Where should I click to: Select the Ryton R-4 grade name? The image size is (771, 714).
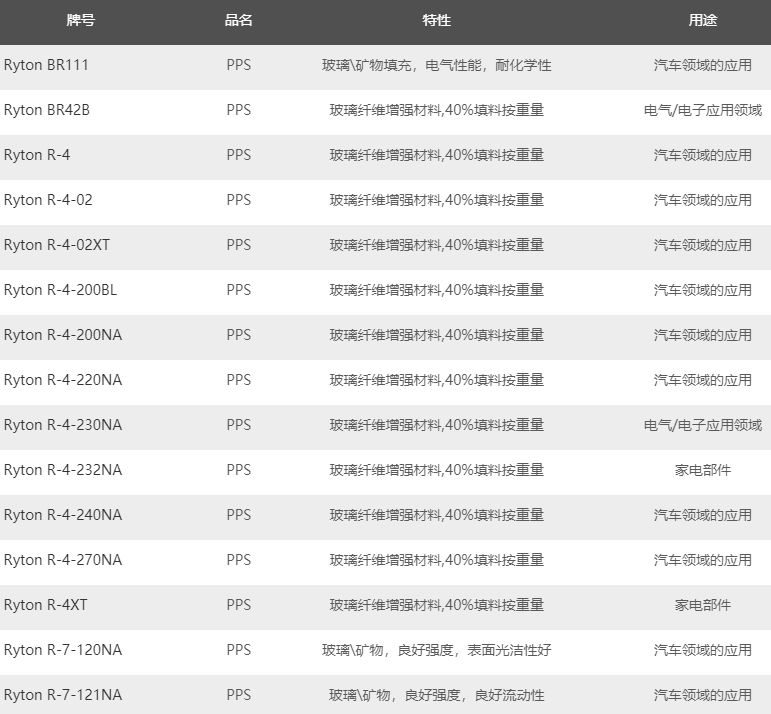pos(37,155)
